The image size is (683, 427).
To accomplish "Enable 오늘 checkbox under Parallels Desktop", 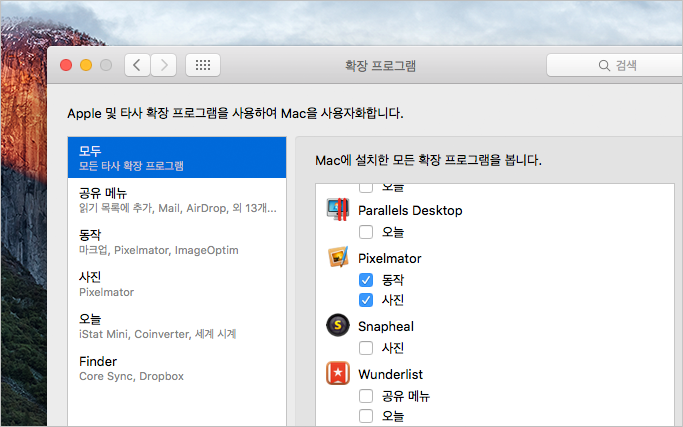I will tap(366, 232).
